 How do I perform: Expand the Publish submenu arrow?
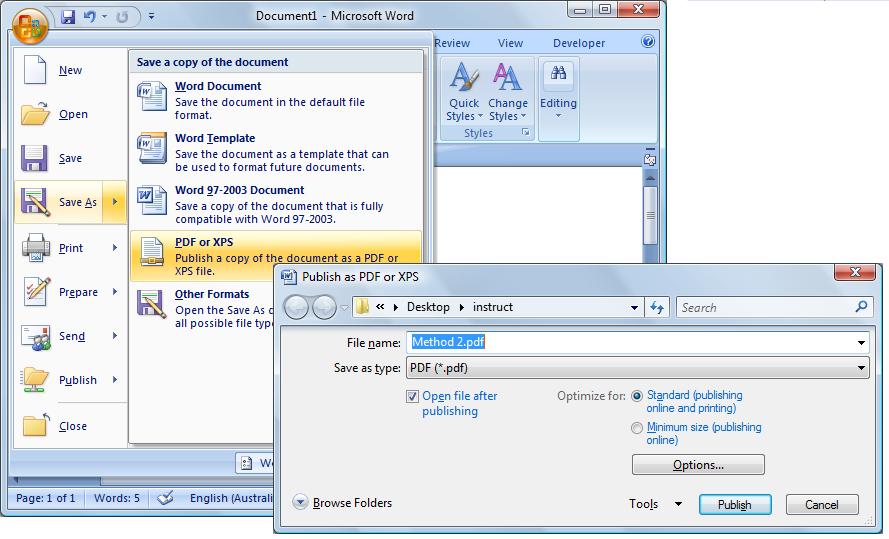click(x=115, y=380)
